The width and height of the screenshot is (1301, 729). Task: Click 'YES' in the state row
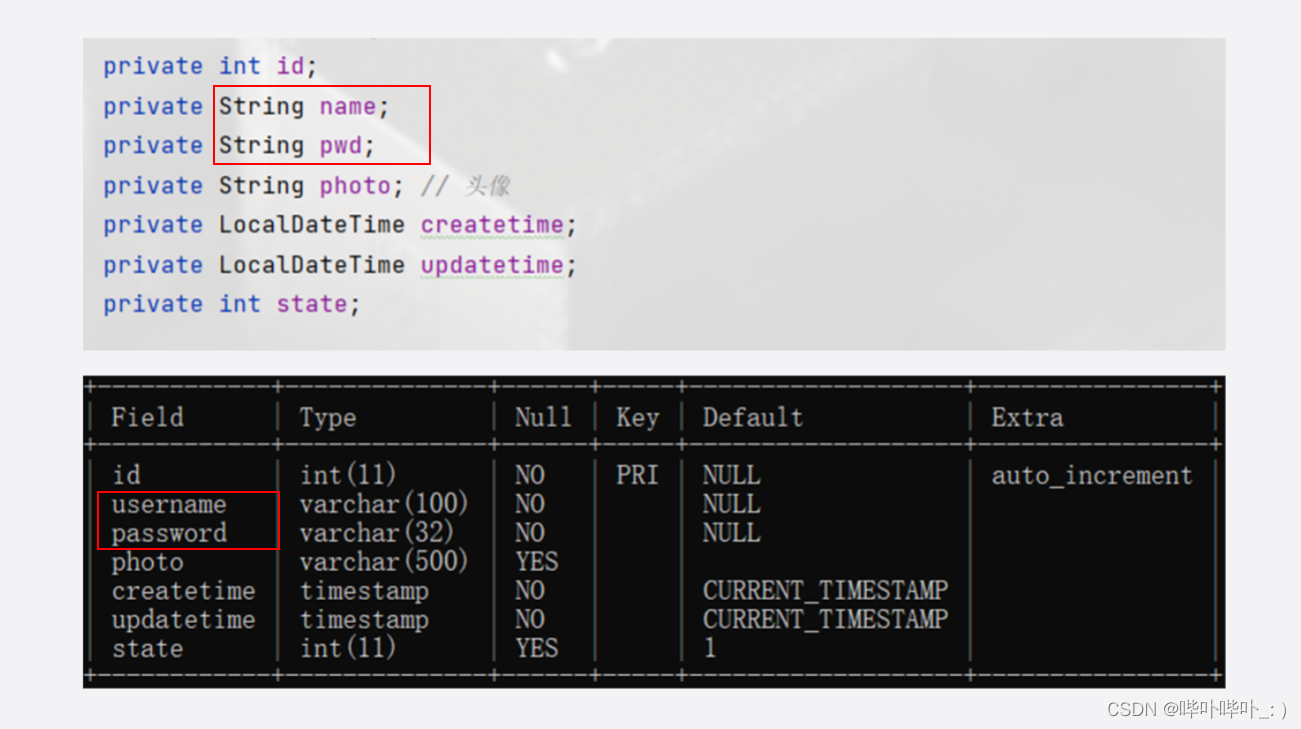pos(536,649)
